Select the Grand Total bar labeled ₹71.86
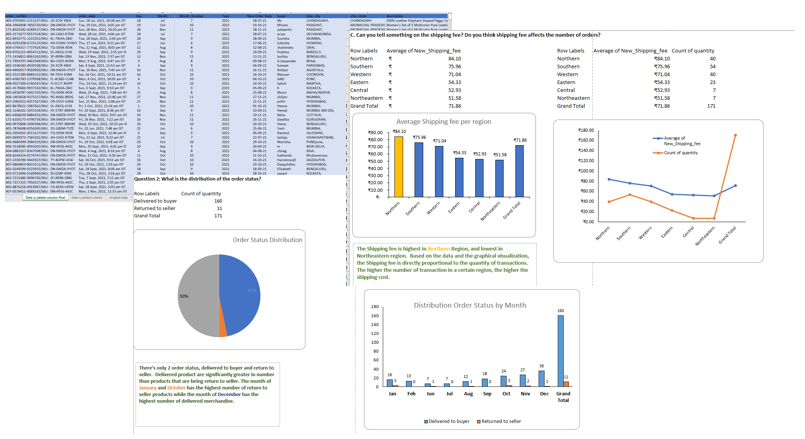 coord(519,171)
